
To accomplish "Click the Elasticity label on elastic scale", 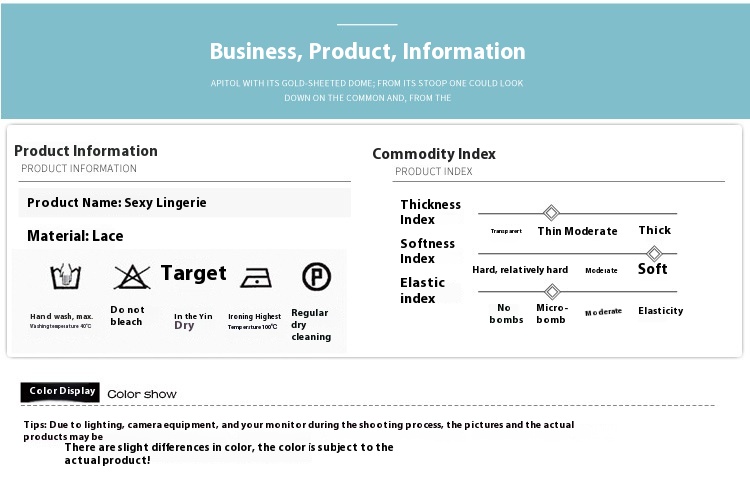I will point(661,311).
